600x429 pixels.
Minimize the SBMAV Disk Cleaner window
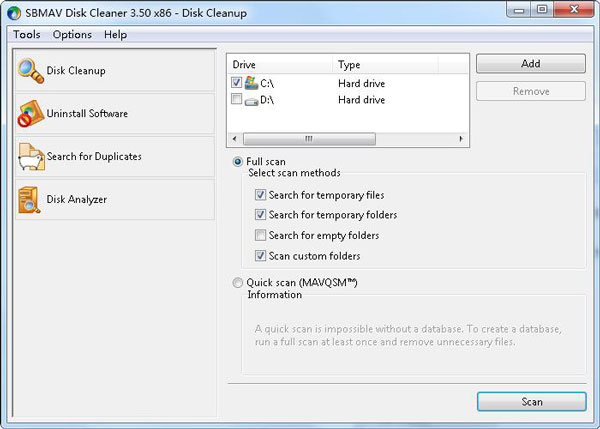pyautogui.click(x=519, y=10)
